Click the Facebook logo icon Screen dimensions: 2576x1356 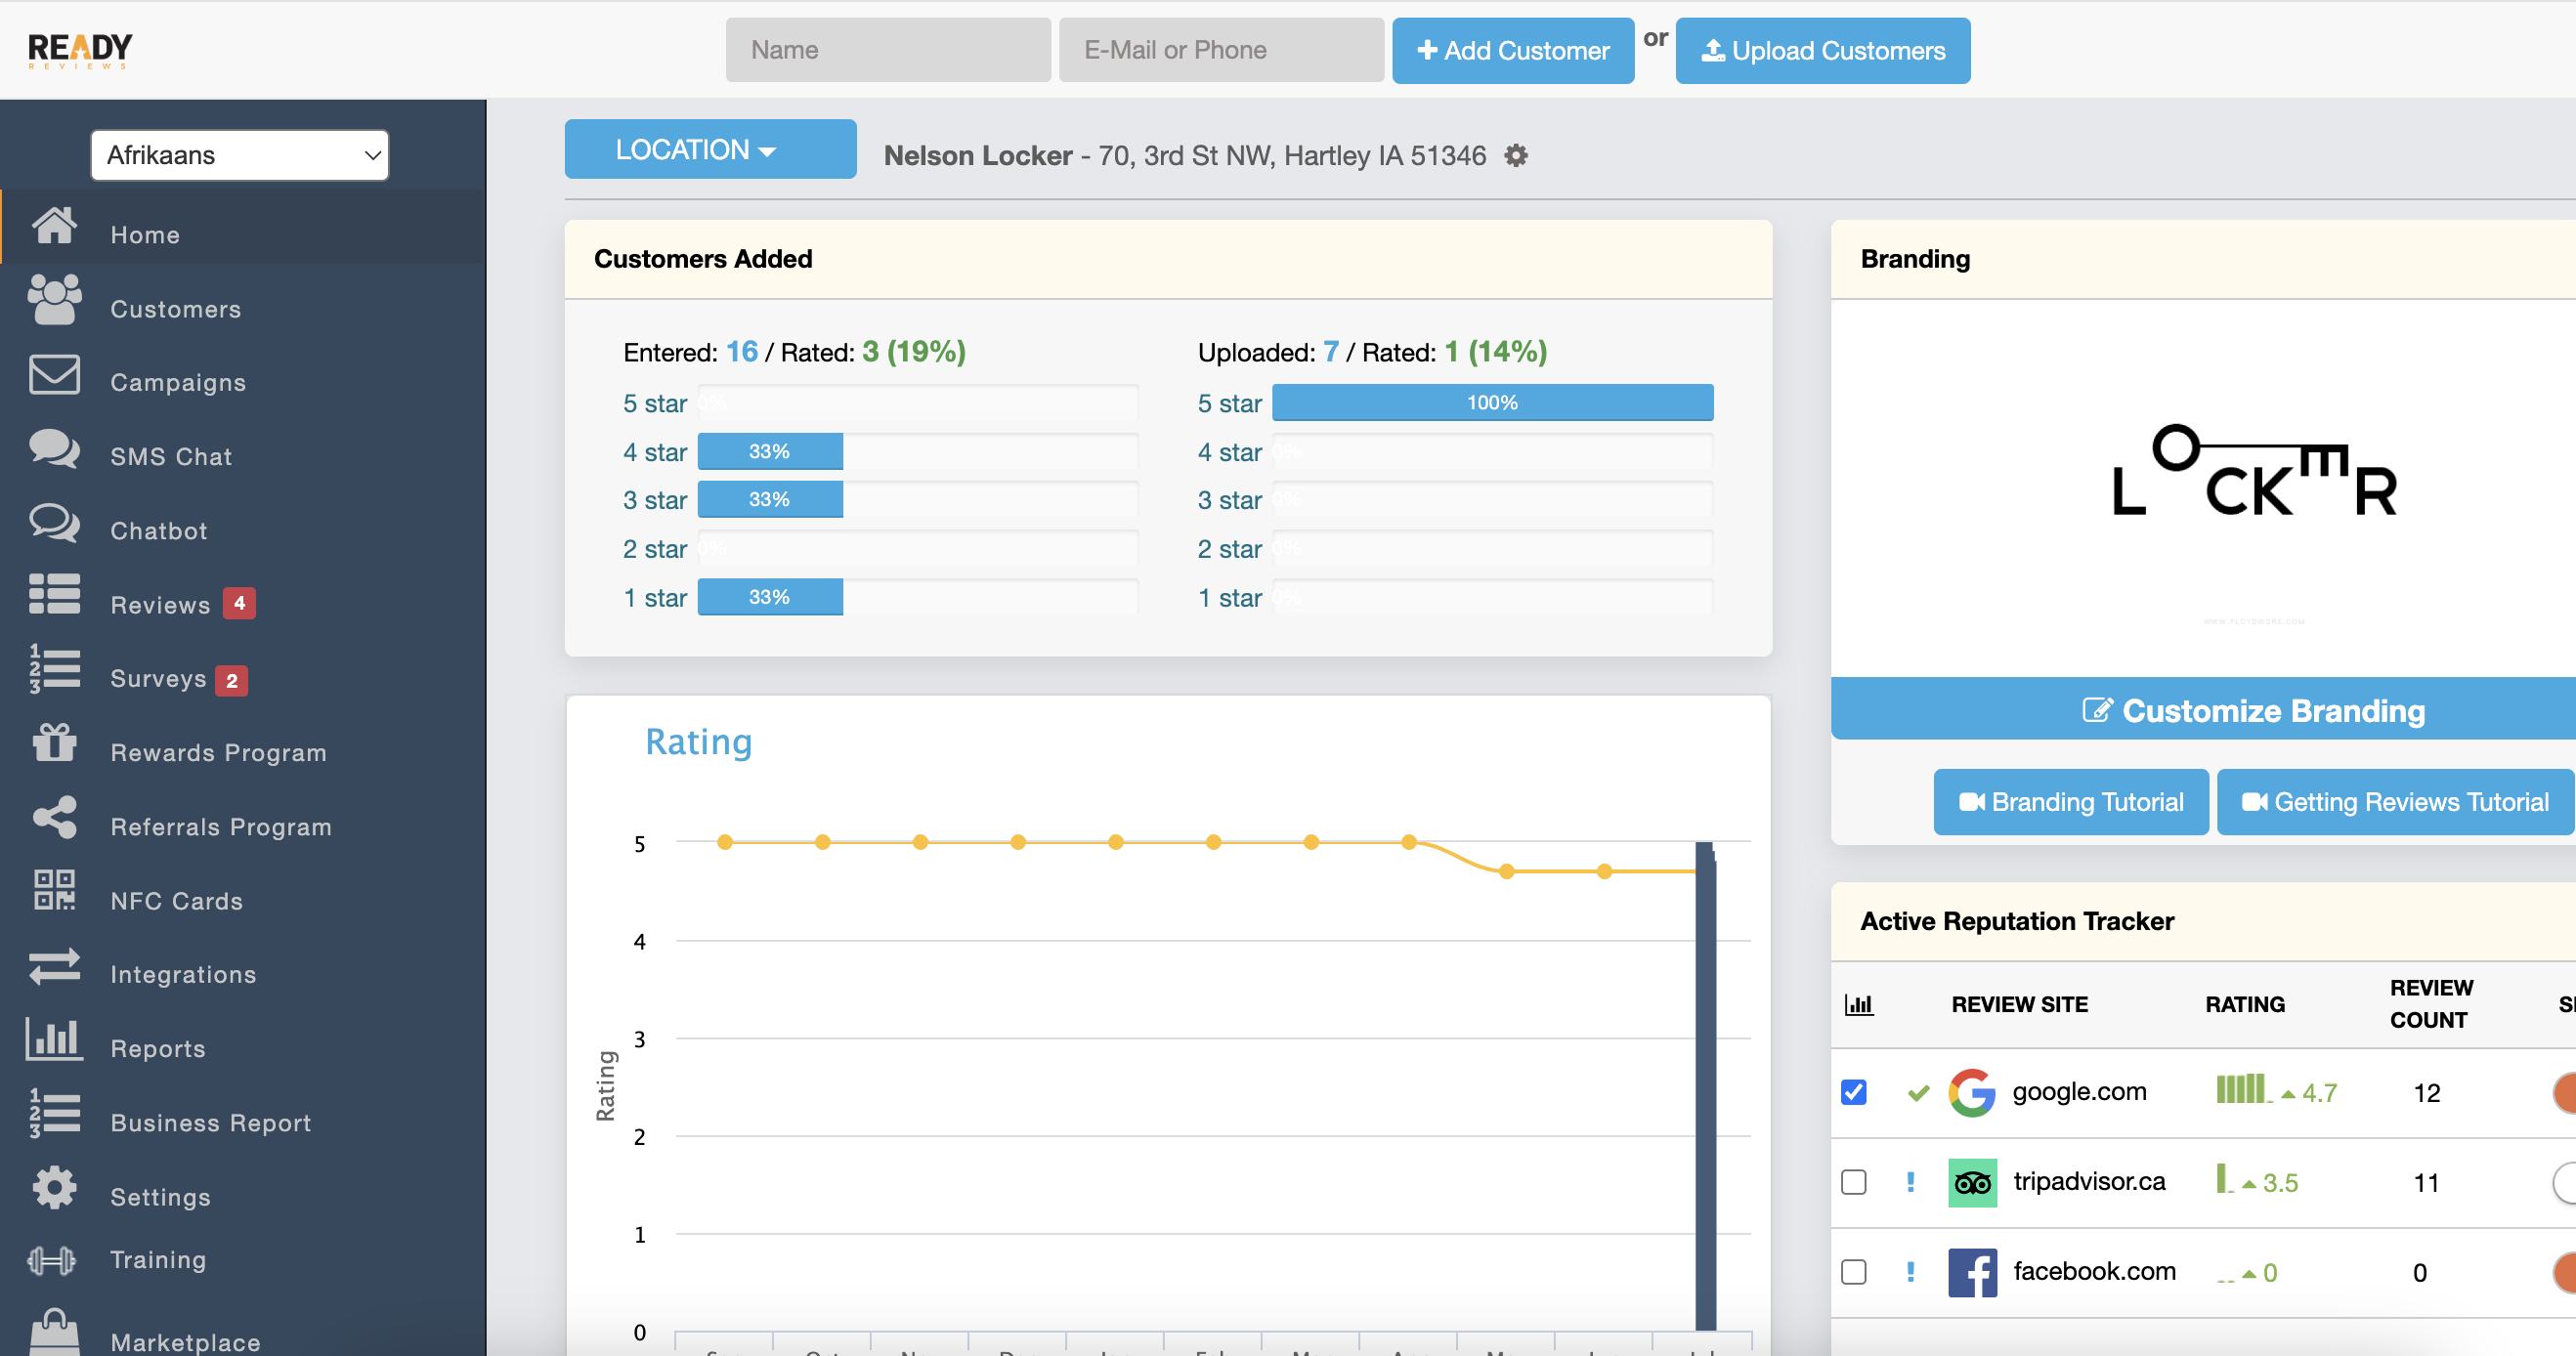click(x=1971, y=1271)
